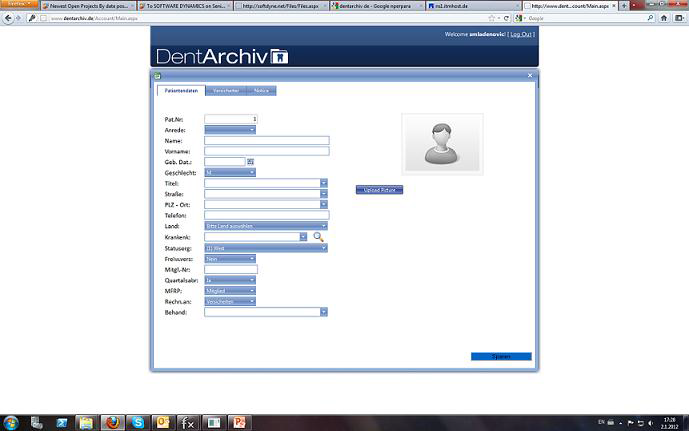Screen dimensions: 689x431
Task: Expand the Titel combo box arrow
Action: coord(324,183)
